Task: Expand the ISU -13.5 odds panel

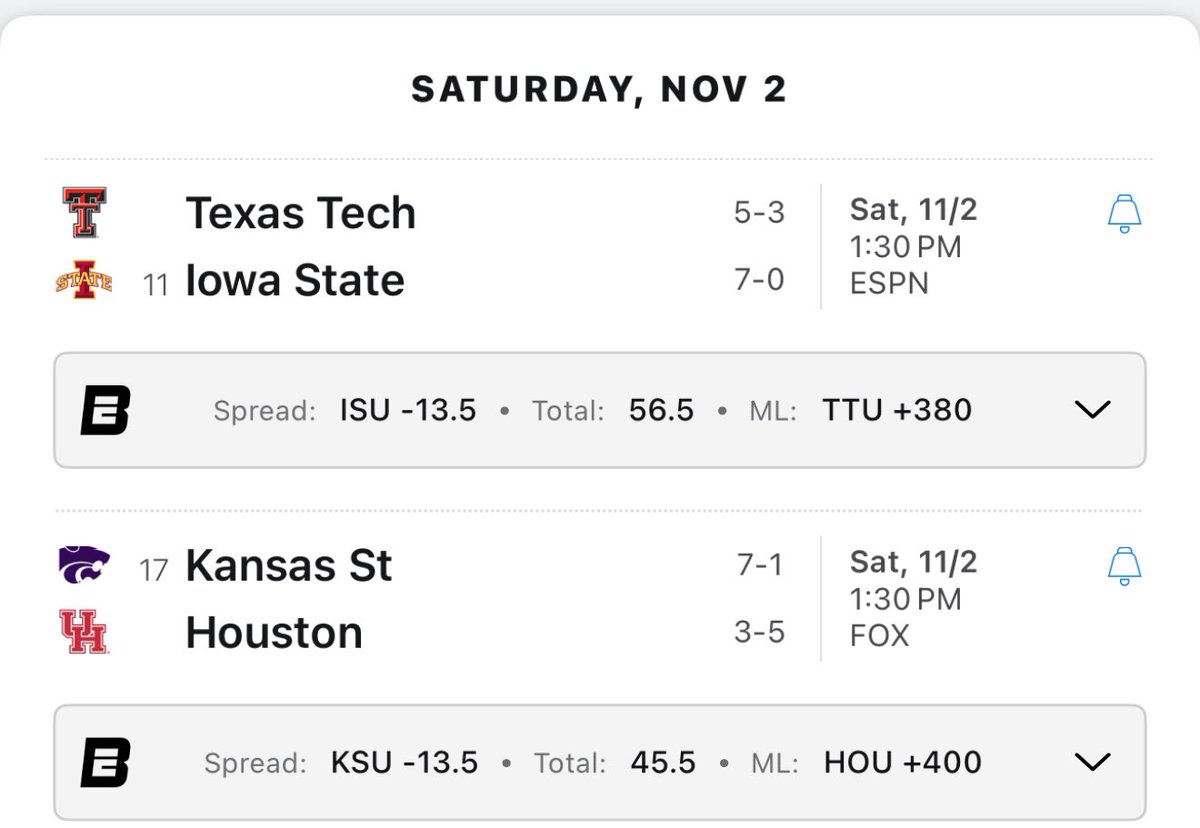Action: click(1092, 410)
